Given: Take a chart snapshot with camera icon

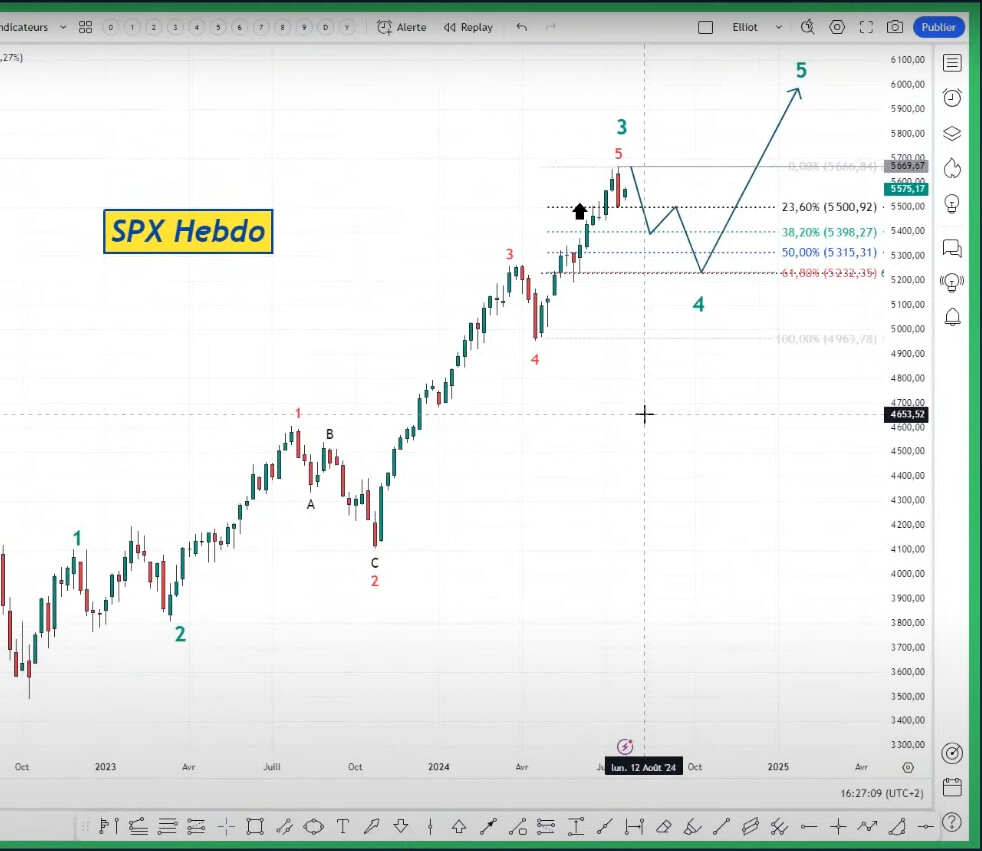Looking at the screenshot, I should click(x=895, y=27).
